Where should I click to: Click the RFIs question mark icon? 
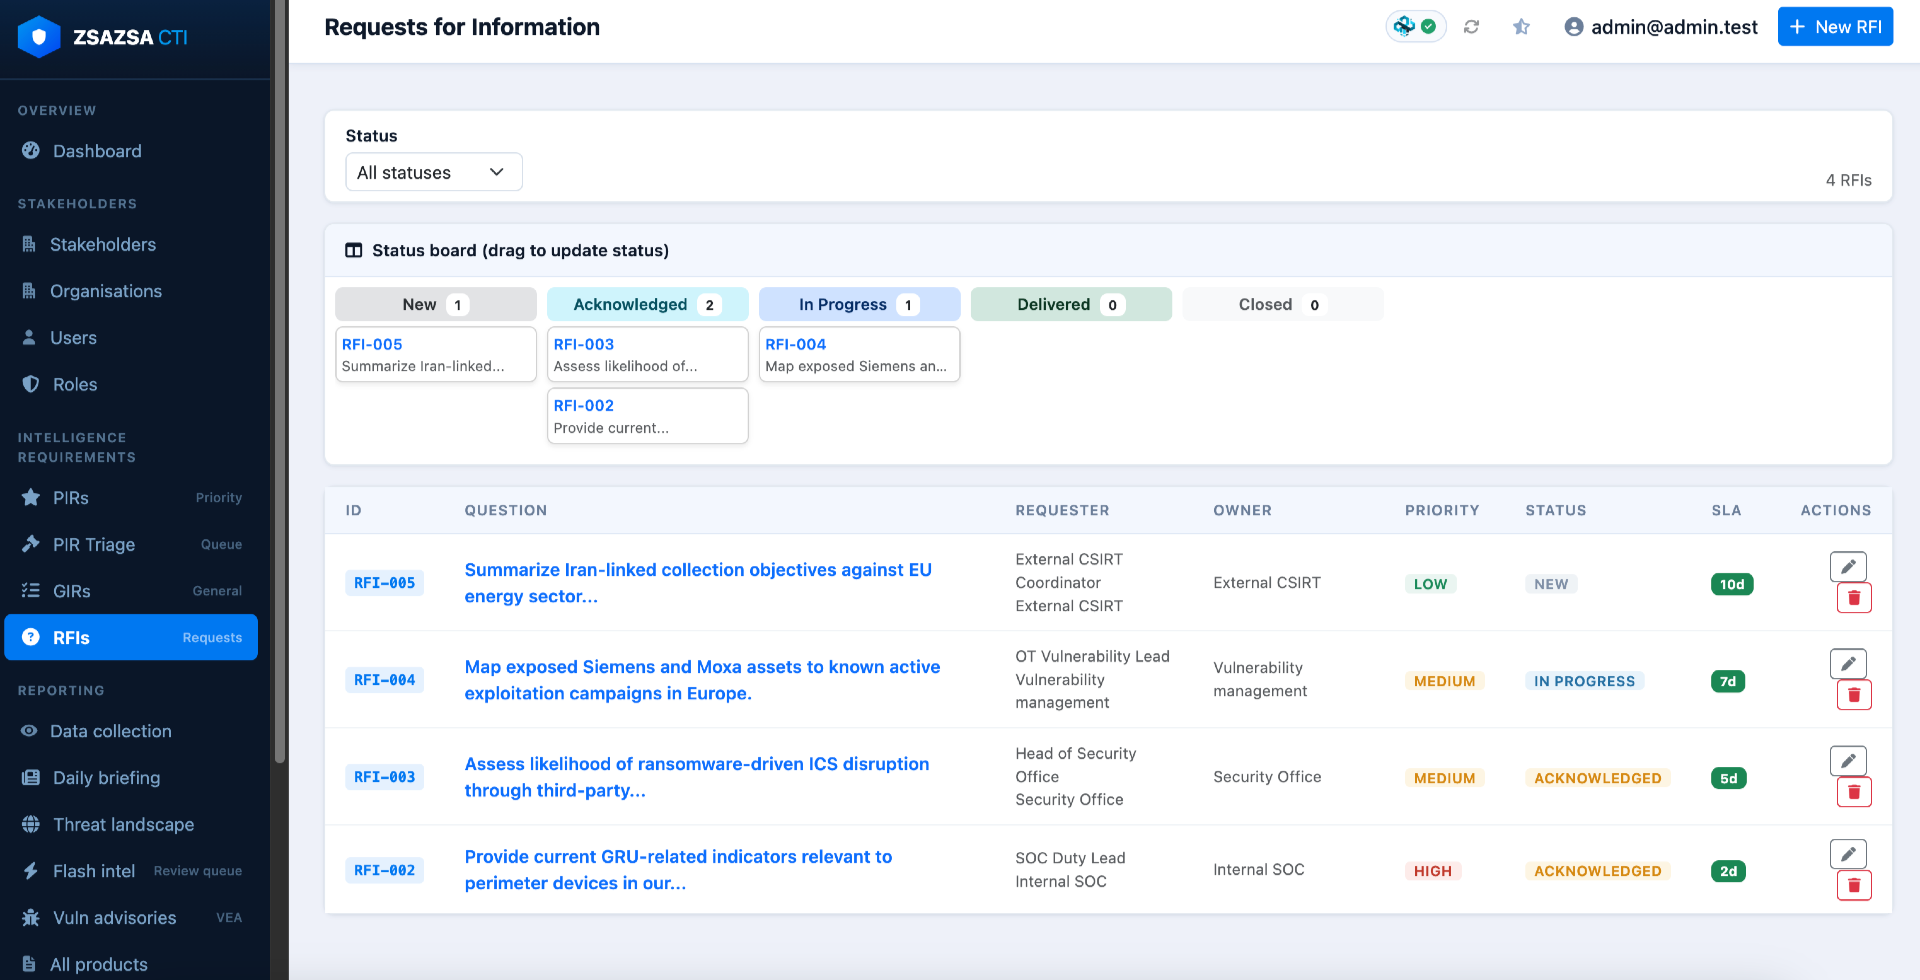click(31, 637)
